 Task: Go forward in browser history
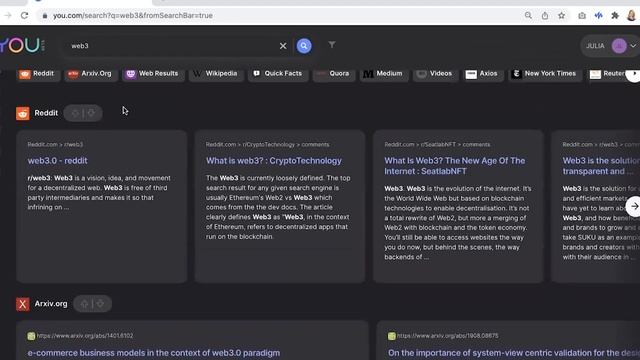[x=8, y=16]
